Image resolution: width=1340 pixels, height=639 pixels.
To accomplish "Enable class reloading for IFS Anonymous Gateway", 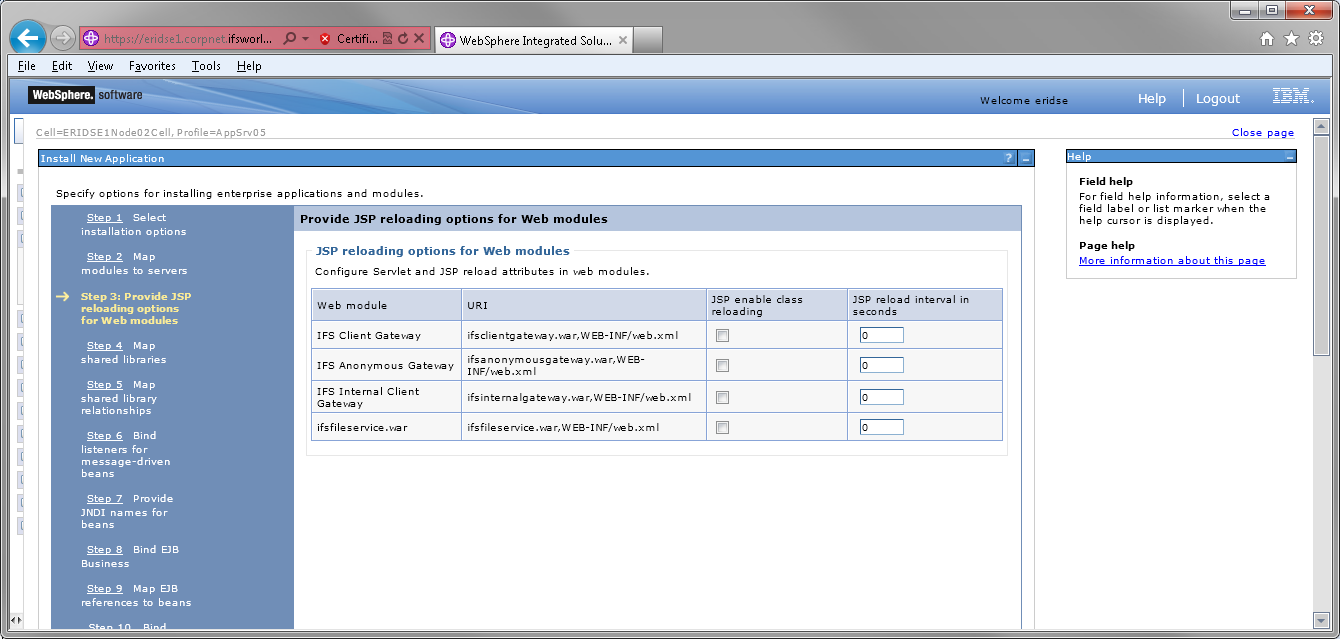I will (722, 365).
